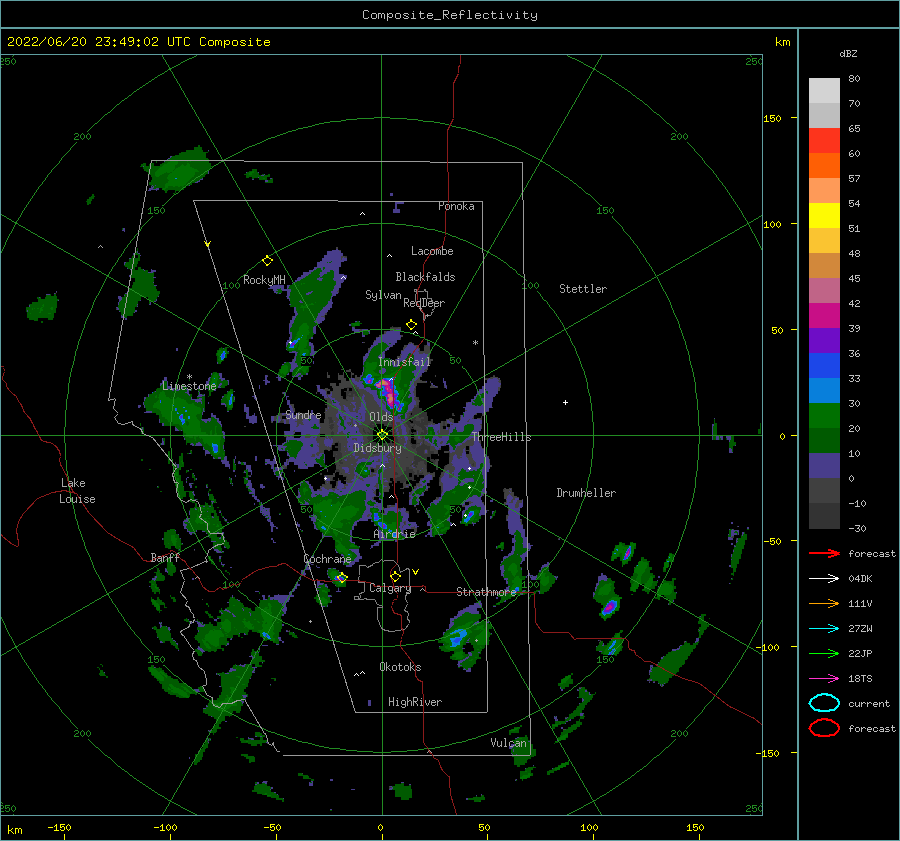The width and height of the screenshot is (900, 841).
Task: Click the Okotoks label
Action: coord(400,667)
